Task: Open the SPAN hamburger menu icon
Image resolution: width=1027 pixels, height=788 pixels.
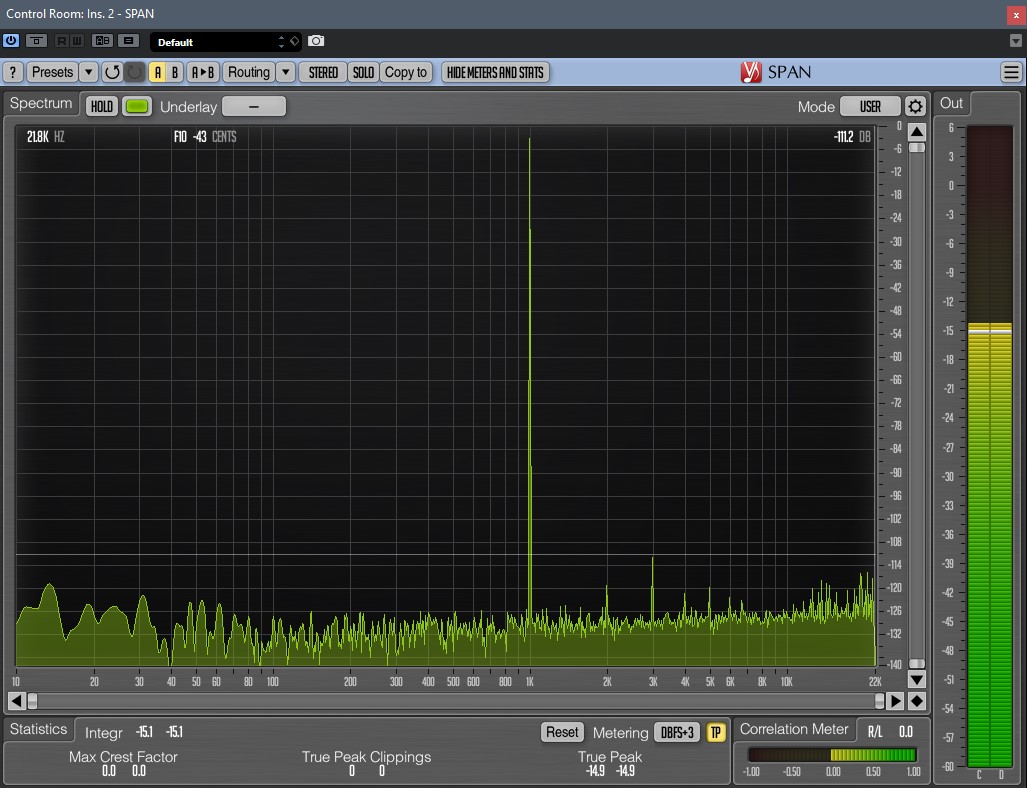Action: [x=1011, y=72]
